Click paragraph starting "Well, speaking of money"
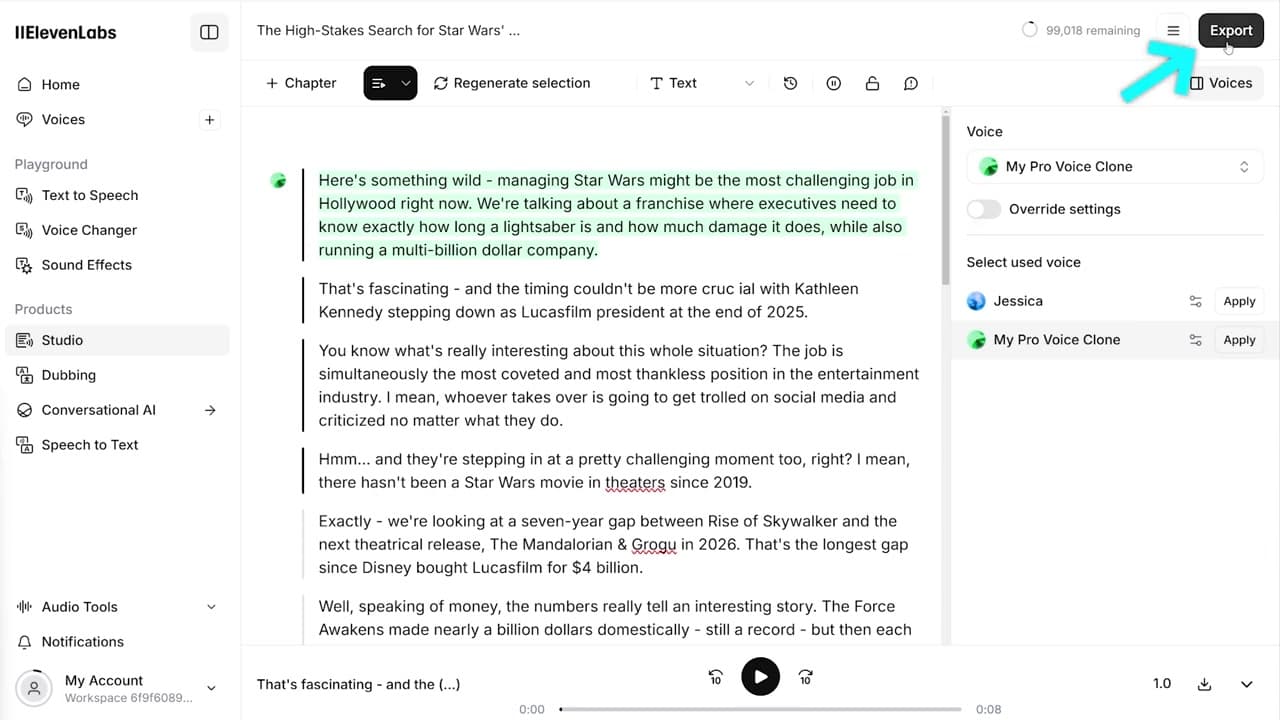The width and height of the screenshot is (1280, 720). (615, 618)
